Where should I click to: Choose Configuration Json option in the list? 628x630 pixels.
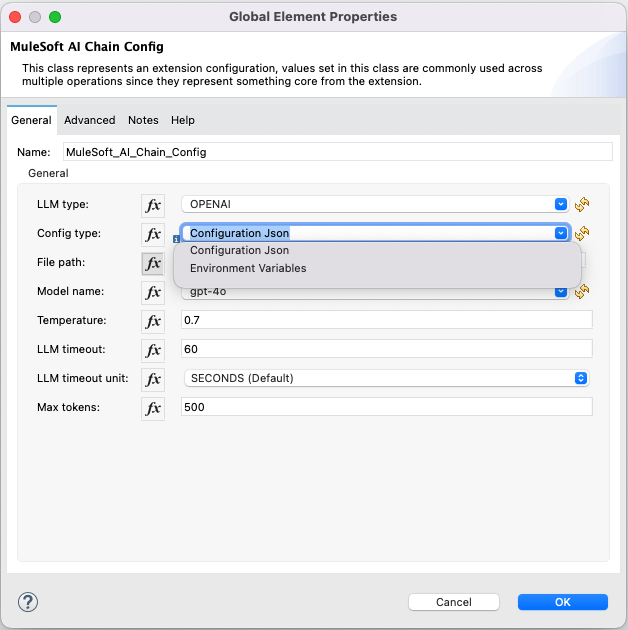[x=240, y=250]
